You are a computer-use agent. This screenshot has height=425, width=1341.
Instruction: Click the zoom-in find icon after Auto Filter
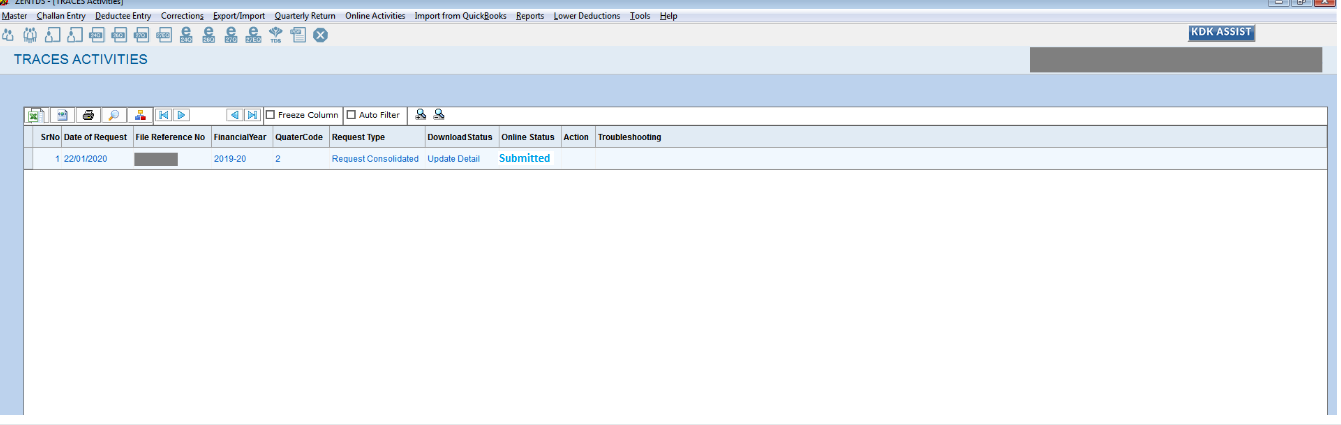coord(420,114)
